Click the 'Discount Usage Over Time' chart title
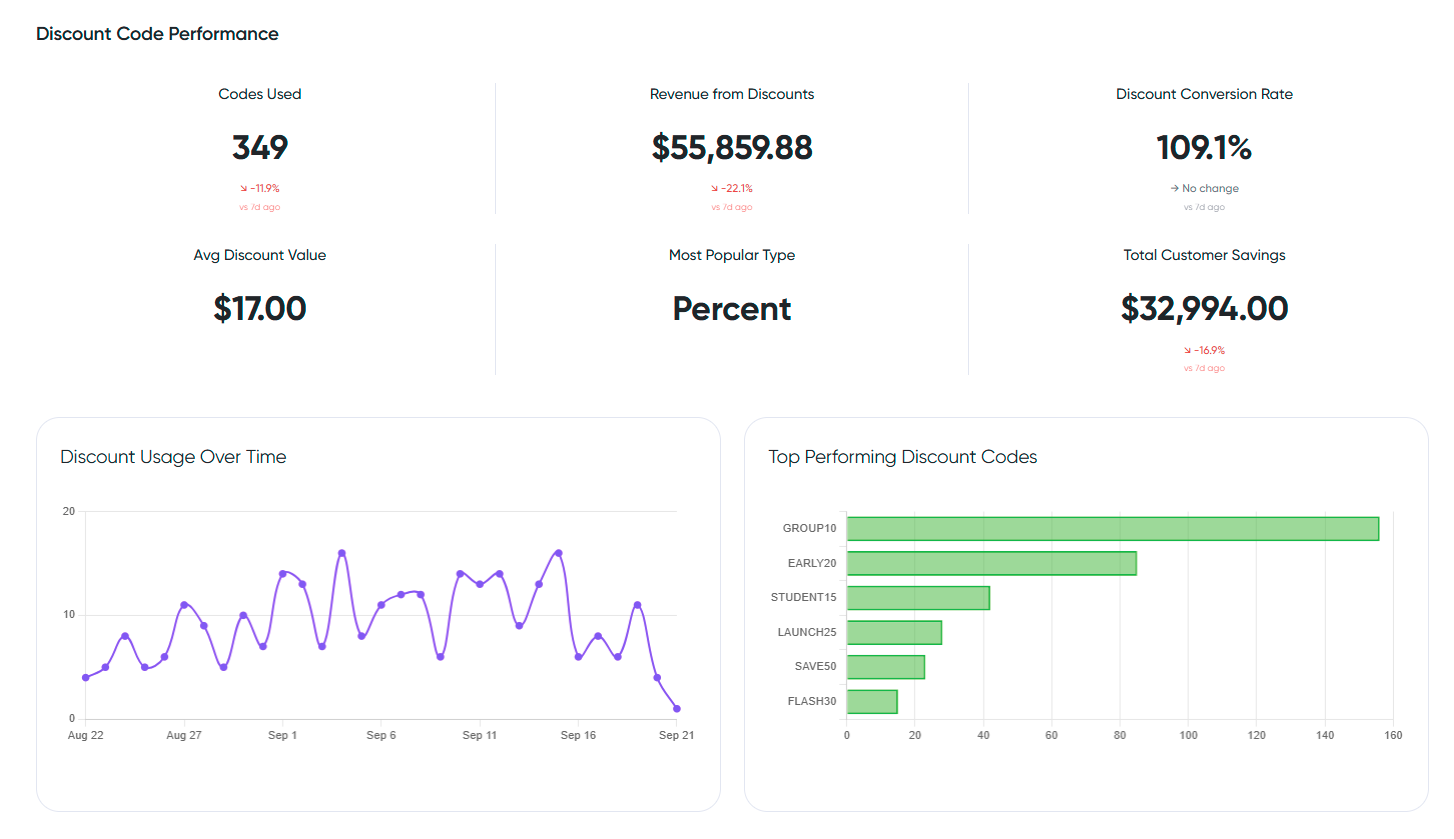This screenshot has width=1454, height=839. pyautogui.click(x=173, y=457)
